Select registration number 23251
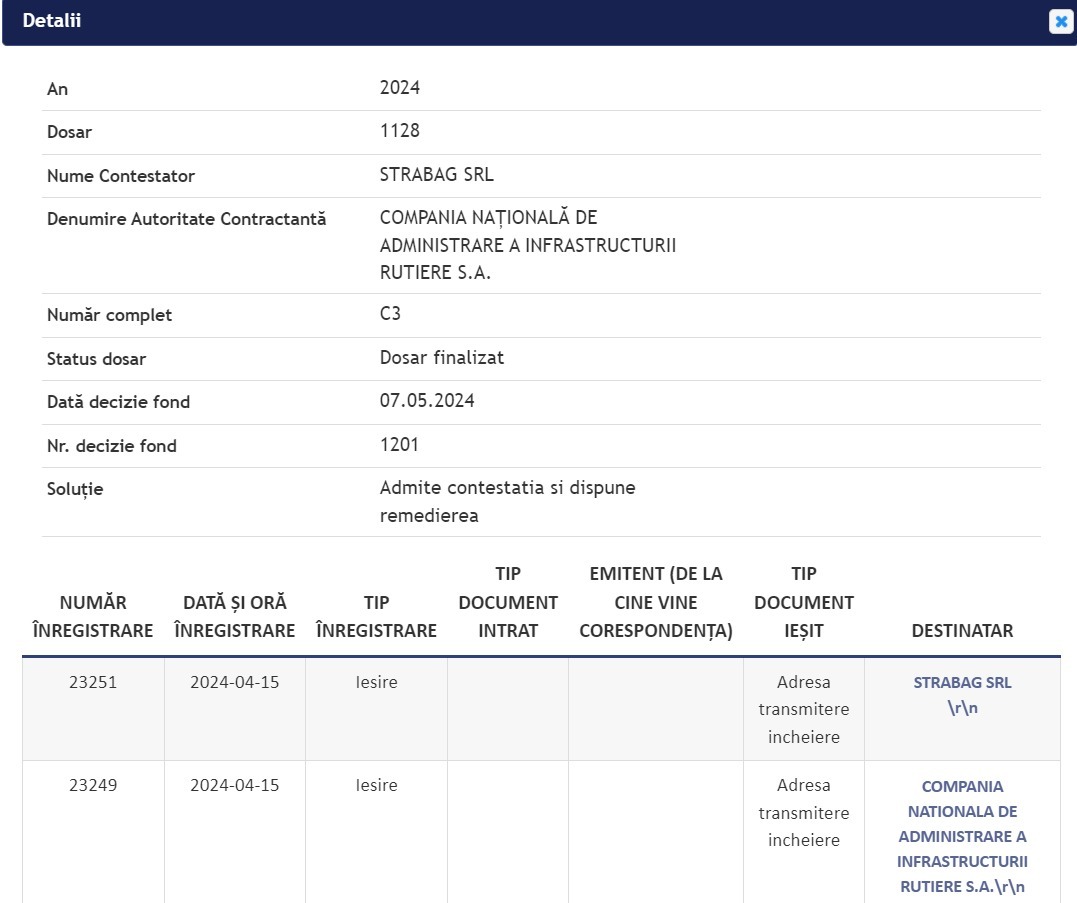This screenshot has height=903, width=1077. [x=93, y=682]
